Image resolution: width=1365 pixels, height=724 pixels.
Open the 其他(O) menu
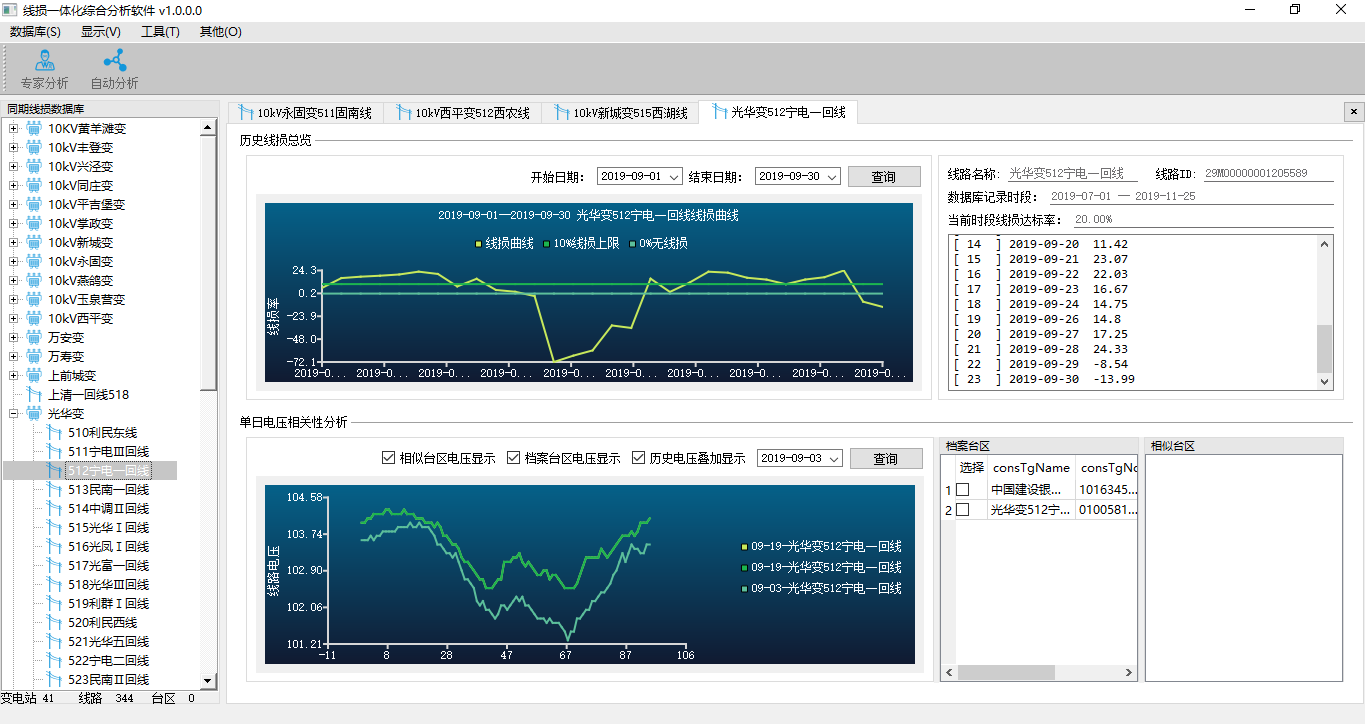coord(220,31)
